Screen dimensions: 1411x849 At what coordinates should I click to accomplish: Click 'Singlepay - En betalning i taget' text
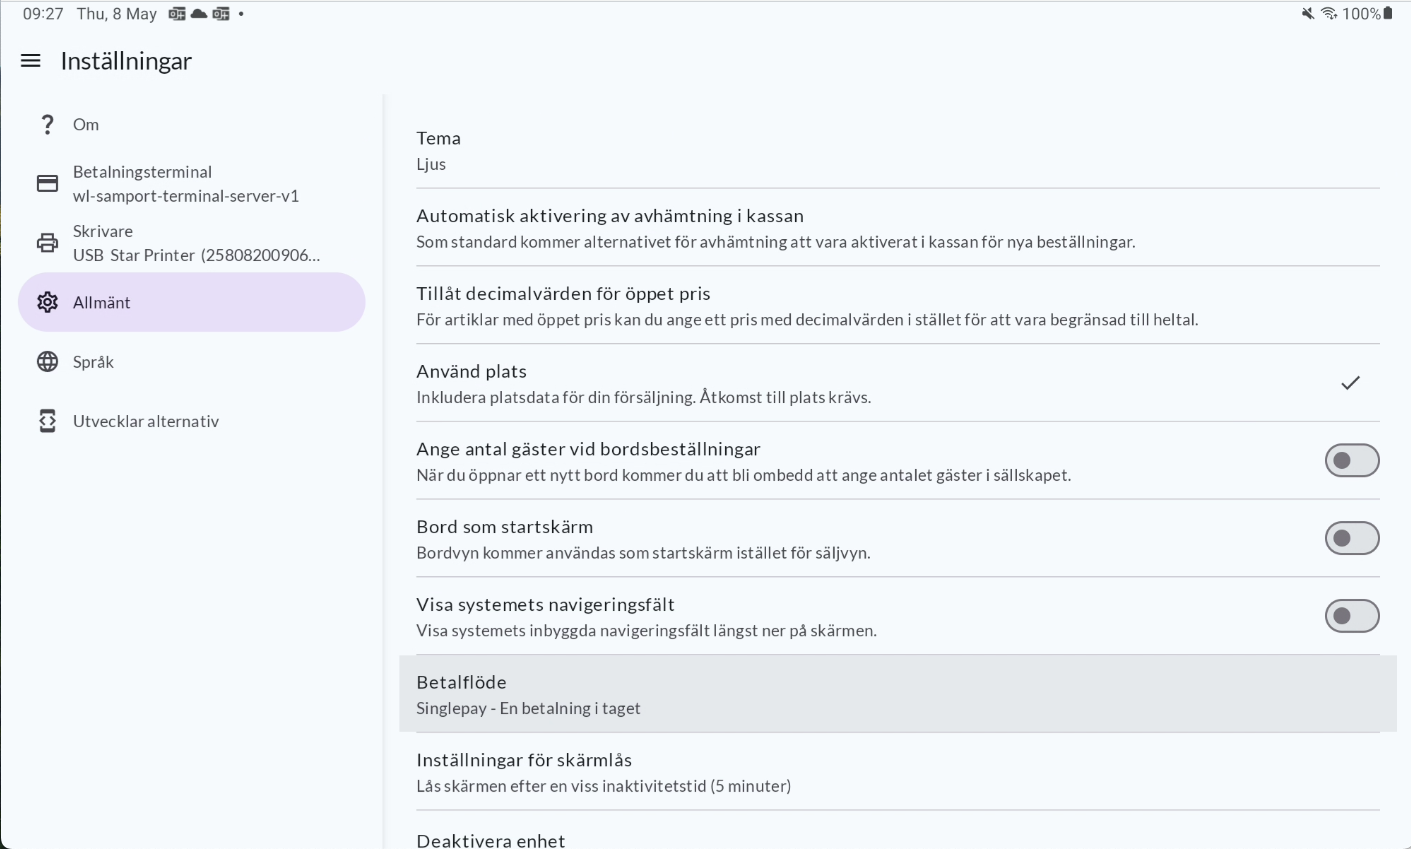(528, 708)
